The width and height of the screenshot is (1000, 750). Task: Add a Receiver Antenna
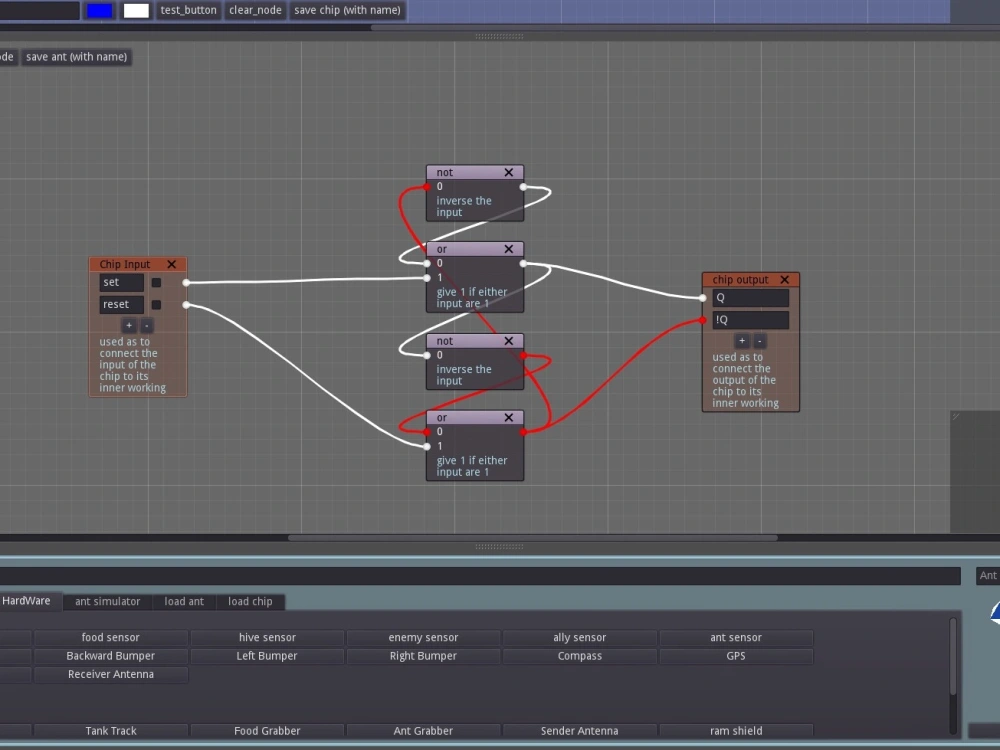point(111,674)
